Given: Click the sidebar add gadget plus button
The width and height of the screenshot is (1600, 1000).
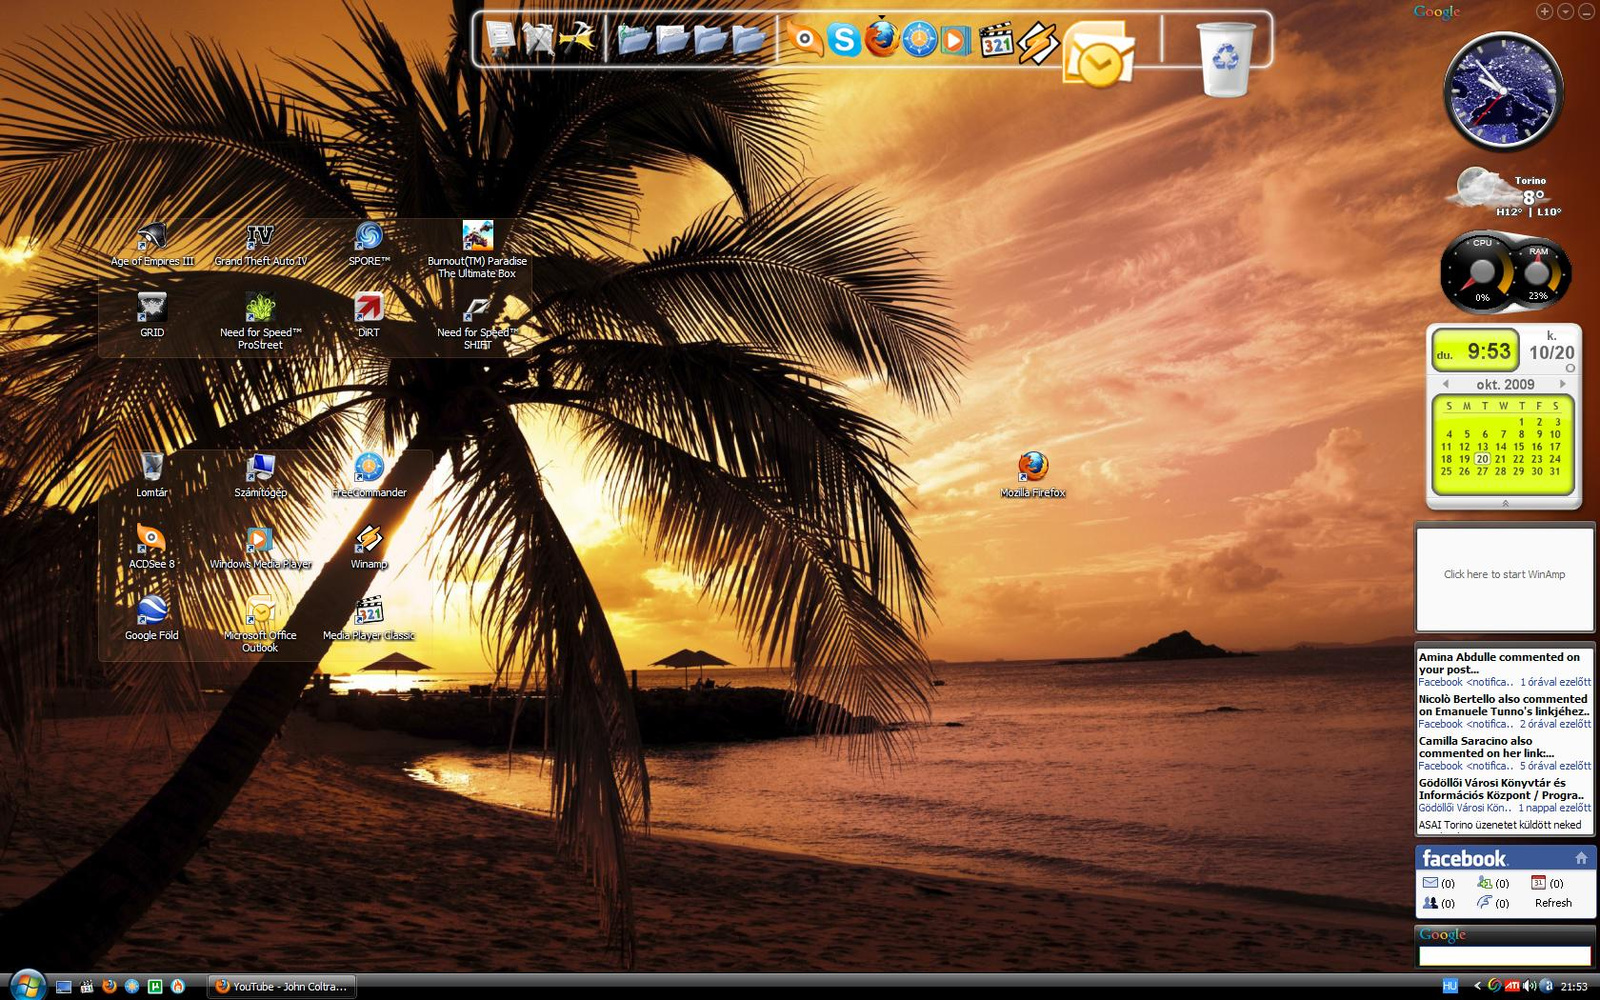Looking at the screenshot, I should 1544,11.
